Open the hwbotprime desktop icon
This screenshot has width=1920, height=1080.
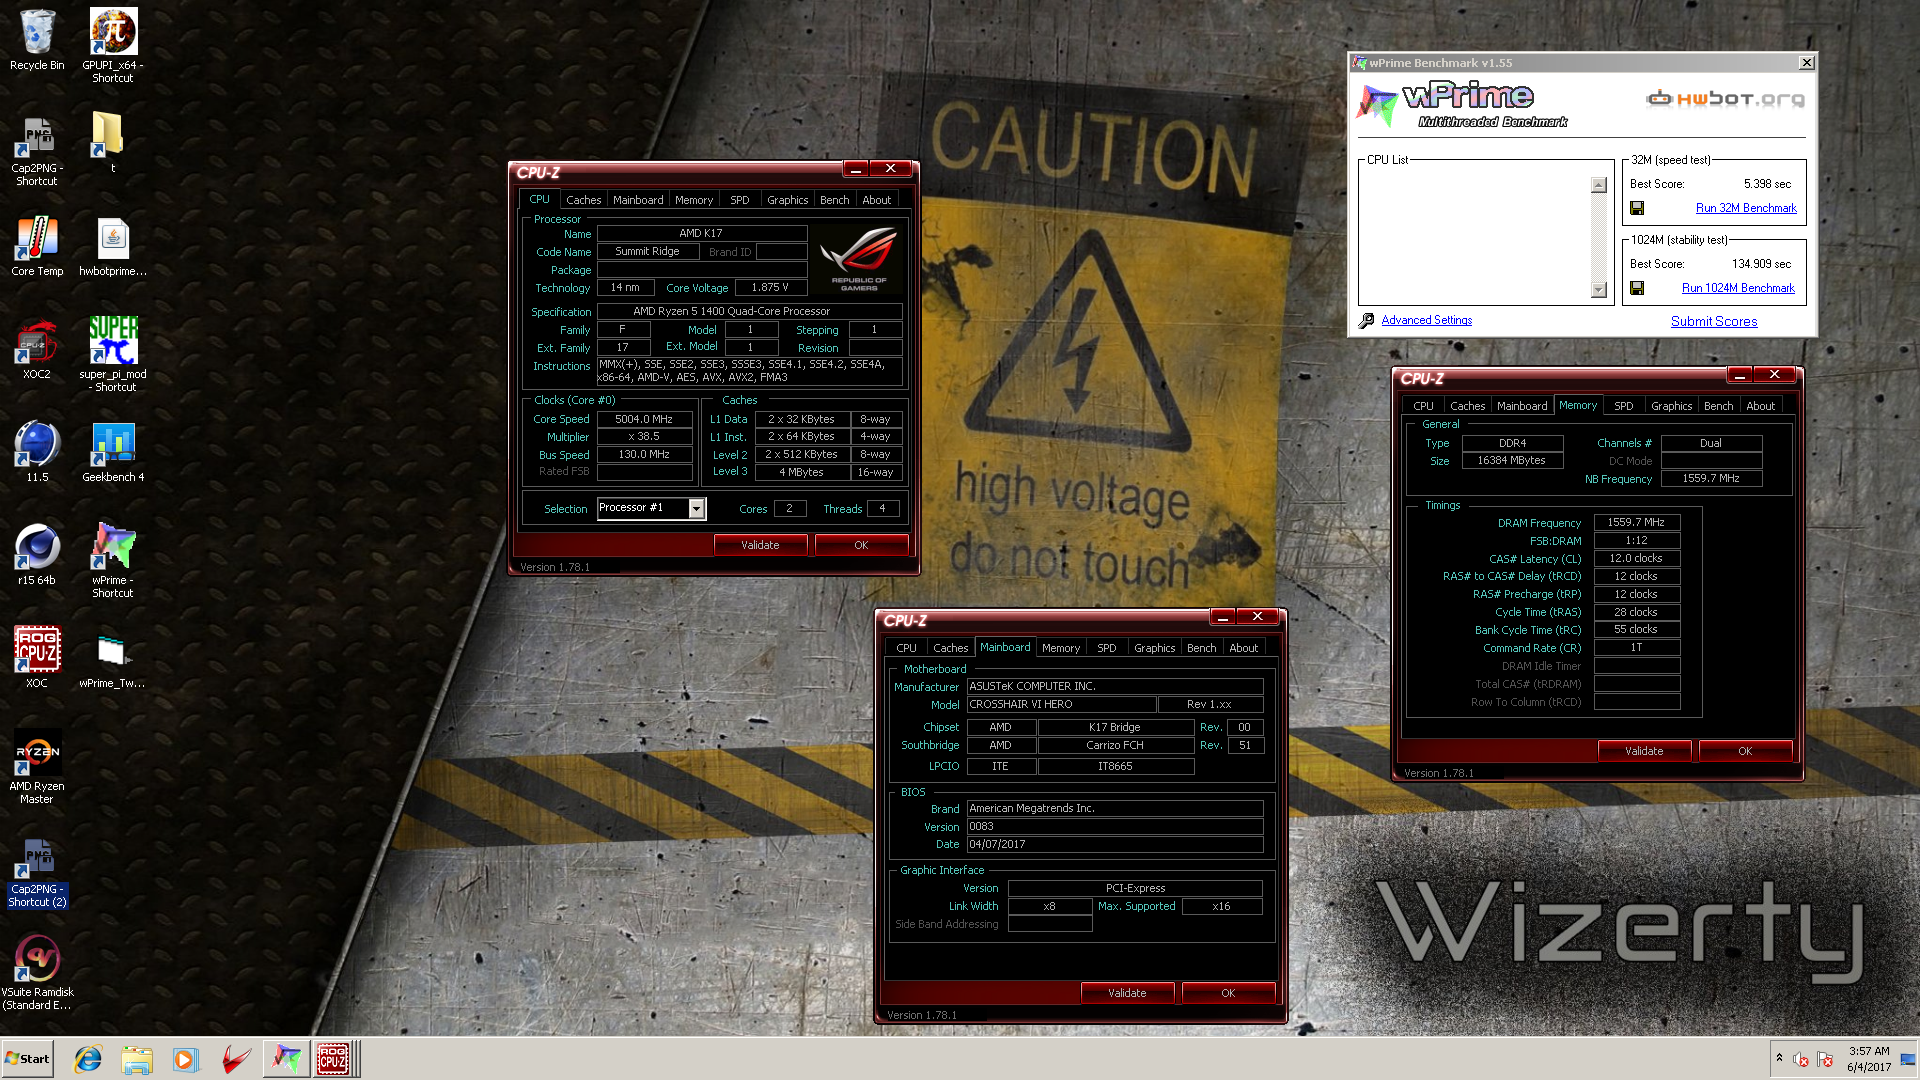(x=113, y=246)
